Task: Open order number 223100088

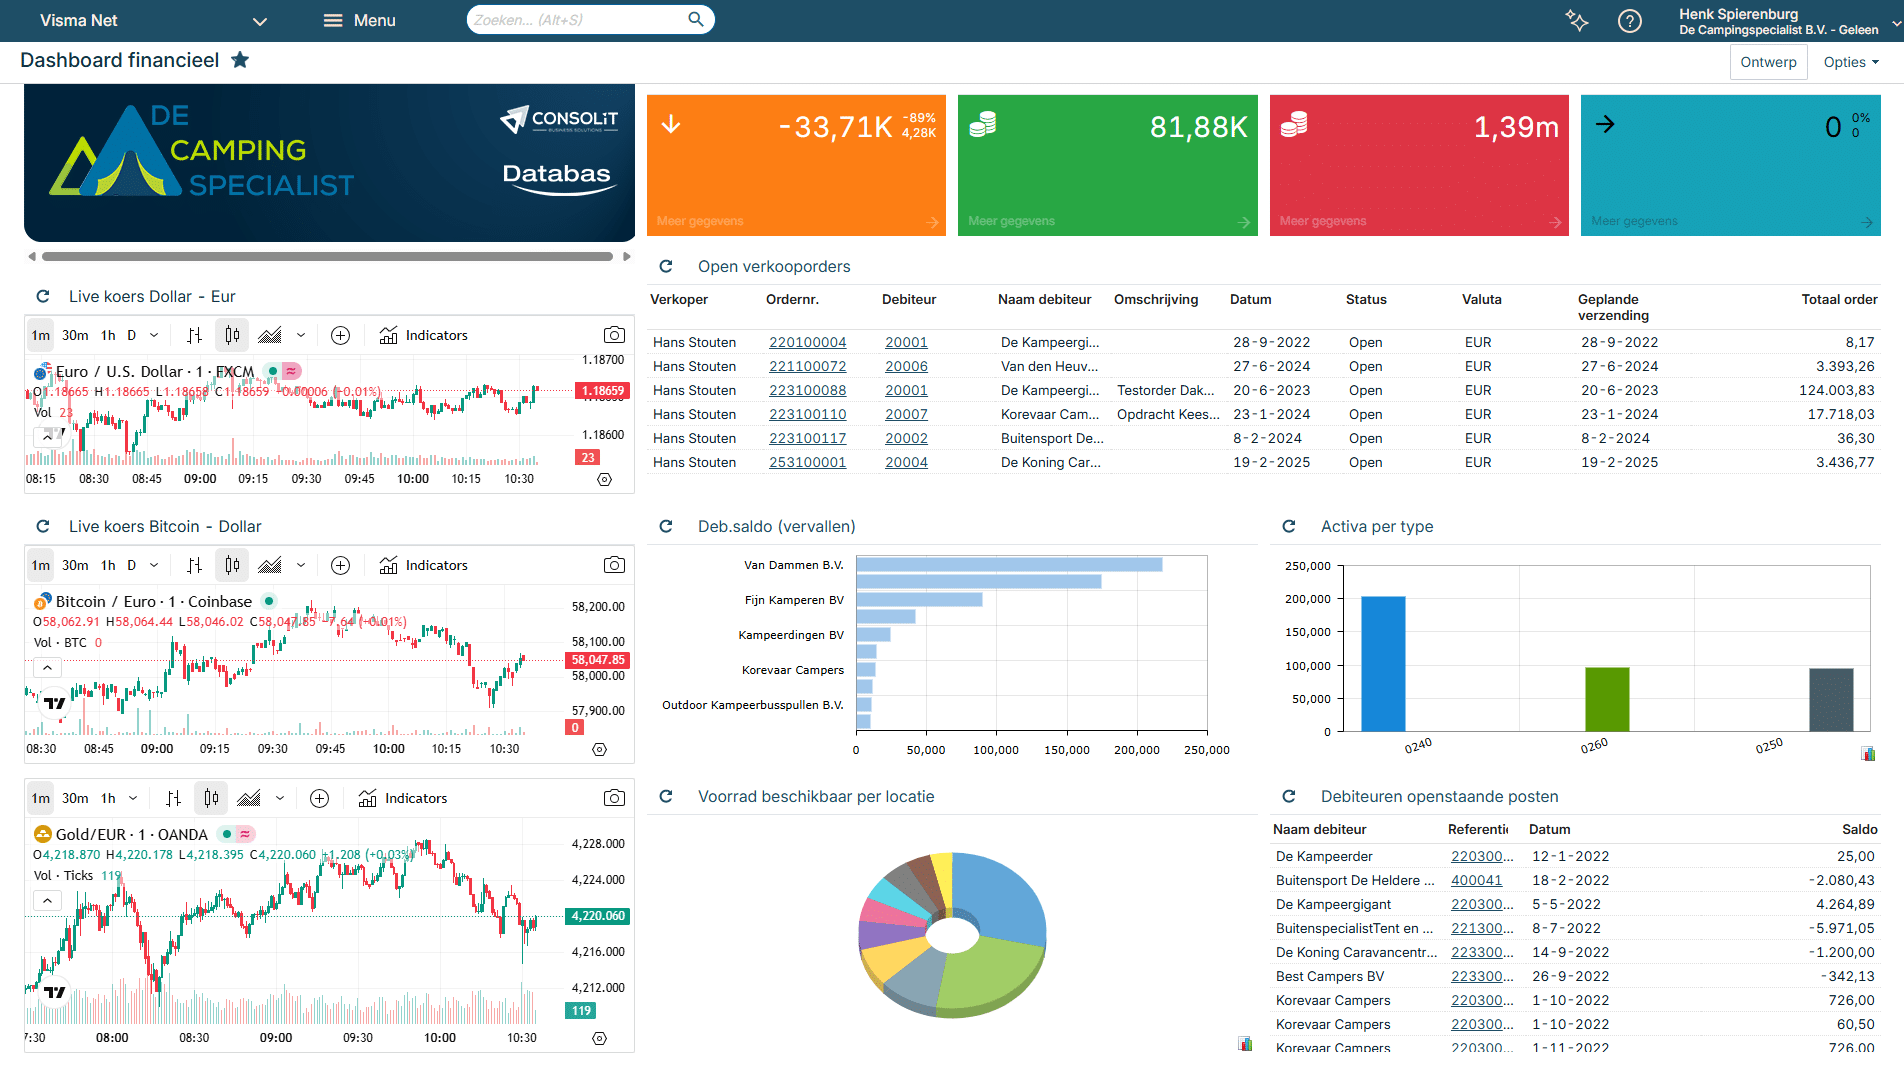Action: [807, 390]
